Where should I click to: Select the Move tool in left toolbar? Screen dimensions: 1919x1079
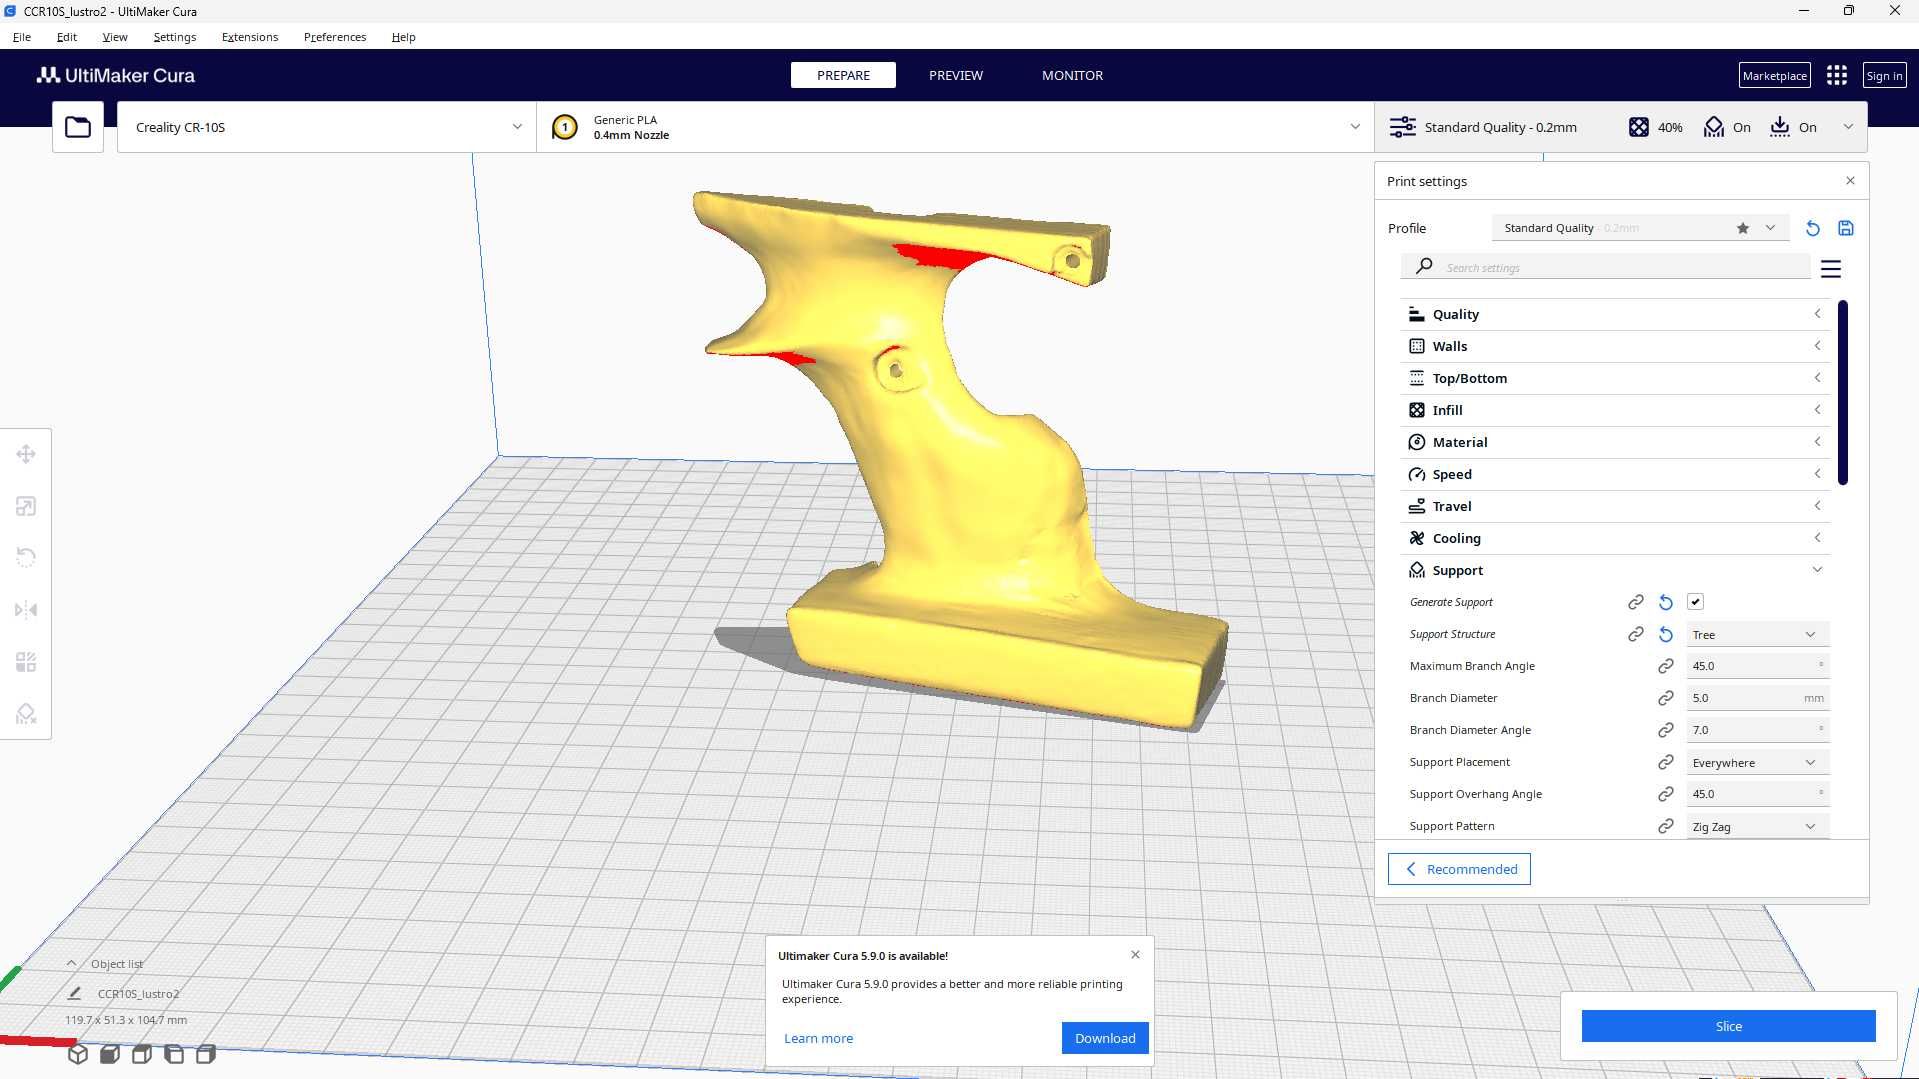26,454
